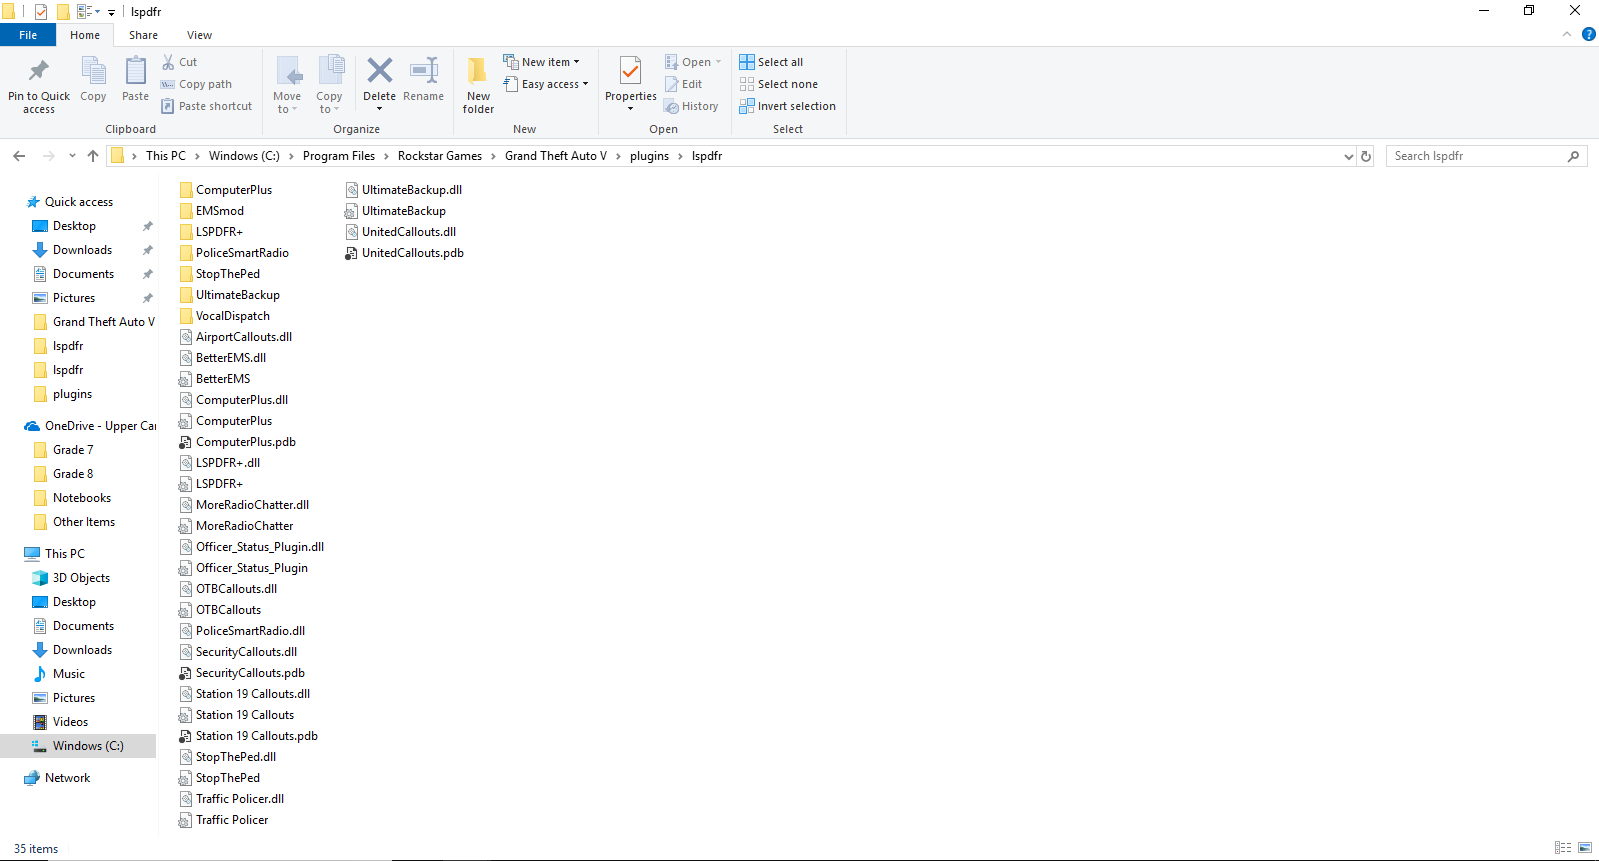Go back using the Back arrow

[x=19, y=156]
